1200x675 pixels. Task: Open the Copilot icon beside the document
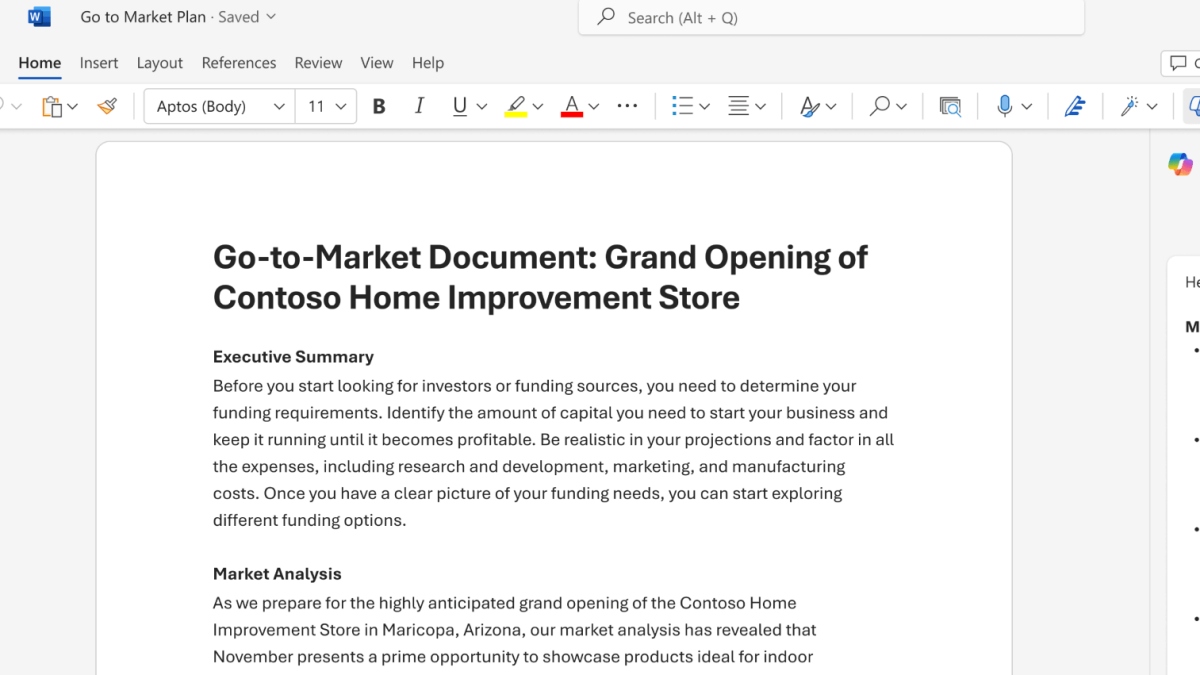coord(1180,164)
